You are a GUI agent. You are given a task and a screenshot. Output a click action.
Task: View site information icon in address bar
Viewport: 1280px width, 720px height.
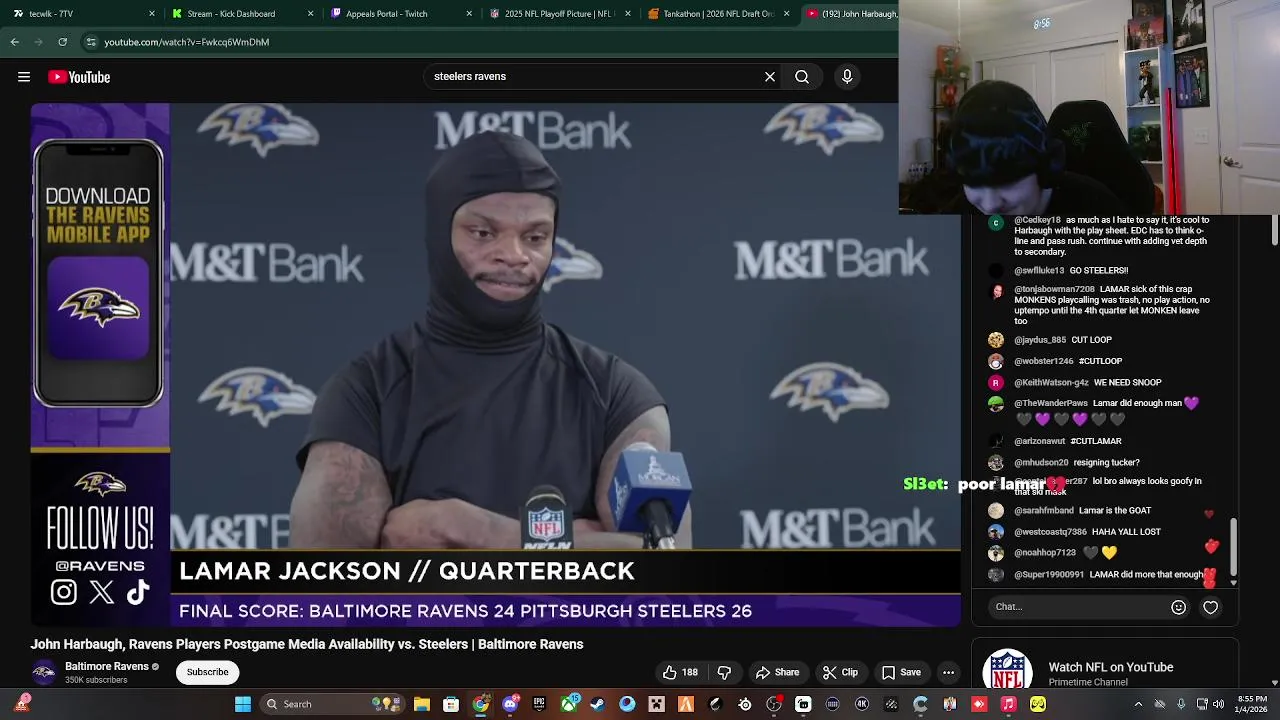click(91, 42)
